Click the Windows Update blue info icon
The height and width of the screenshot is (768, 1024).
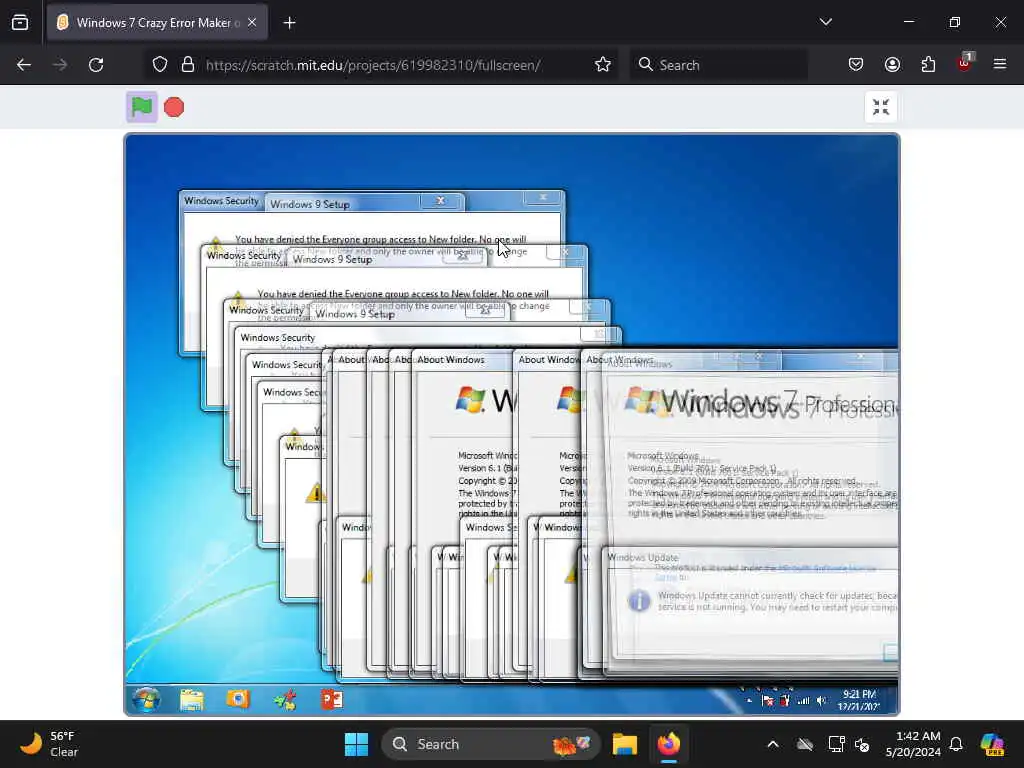point(639,601)
